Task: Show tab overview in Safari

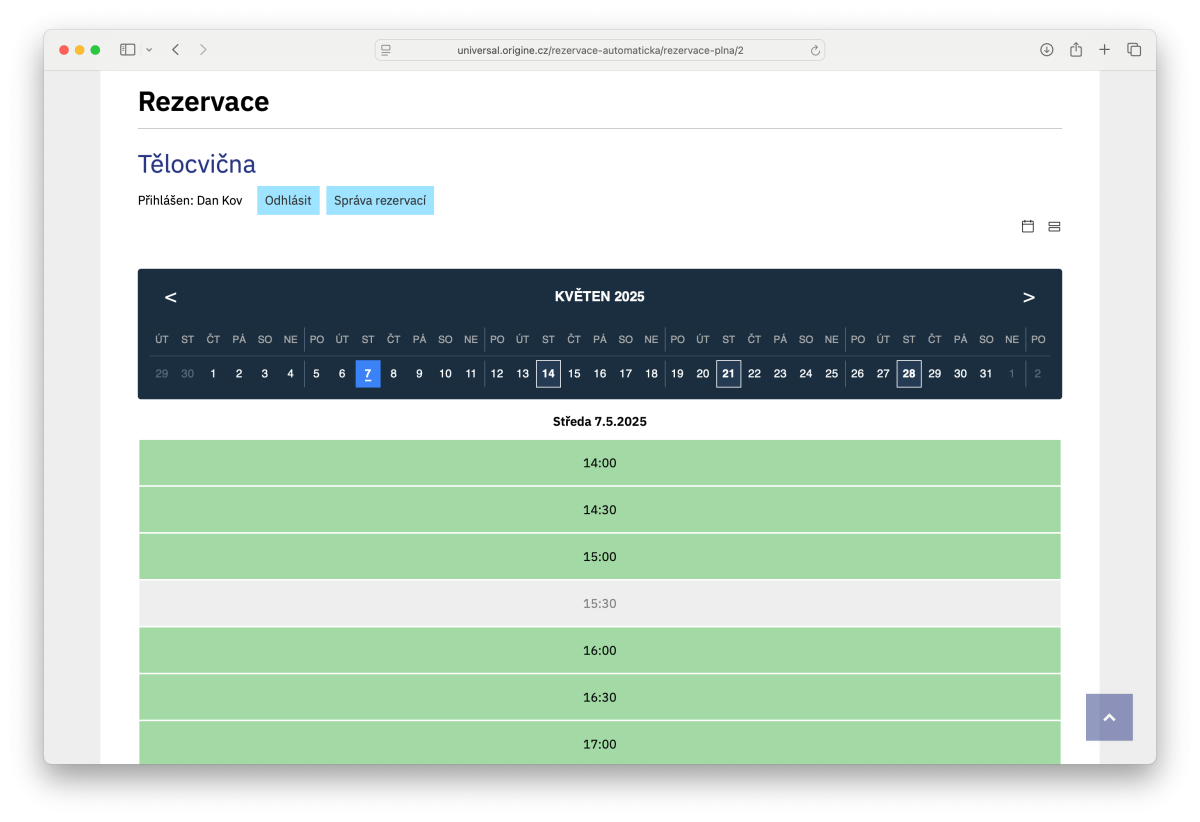Action: [x=1134, y=50]
